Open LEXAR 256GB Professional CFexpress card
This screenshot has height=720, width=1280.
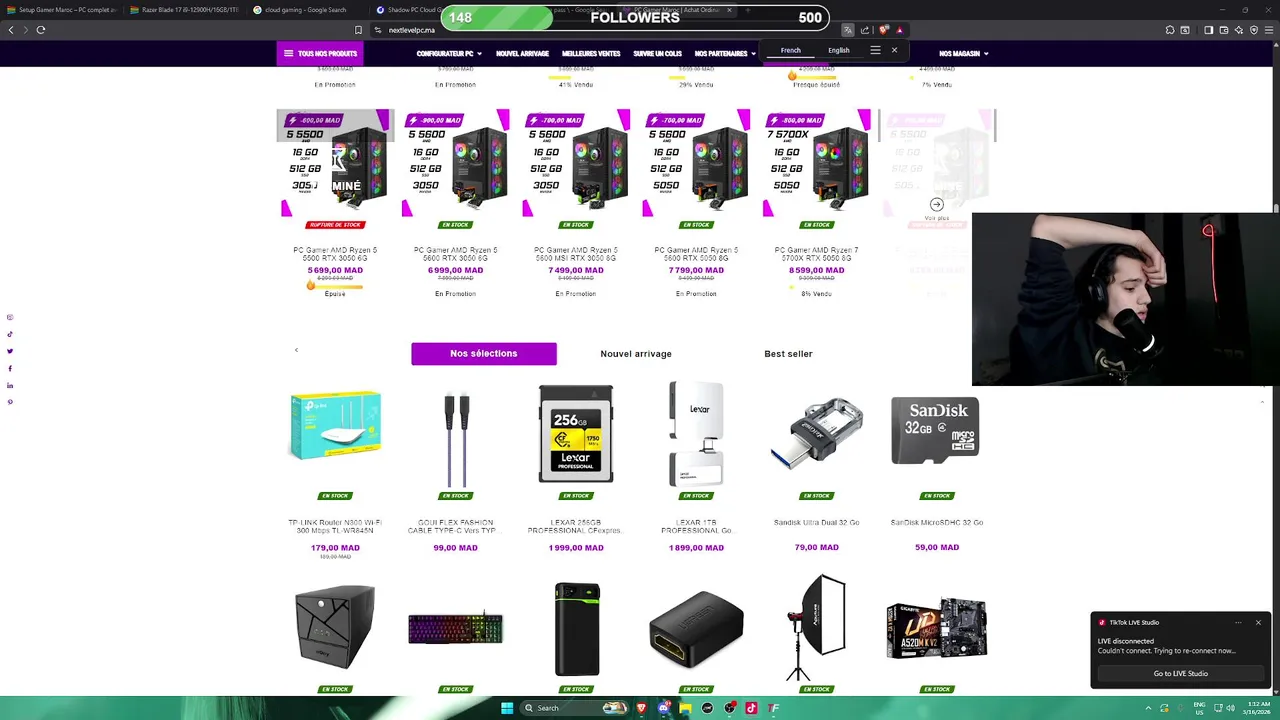576,433
